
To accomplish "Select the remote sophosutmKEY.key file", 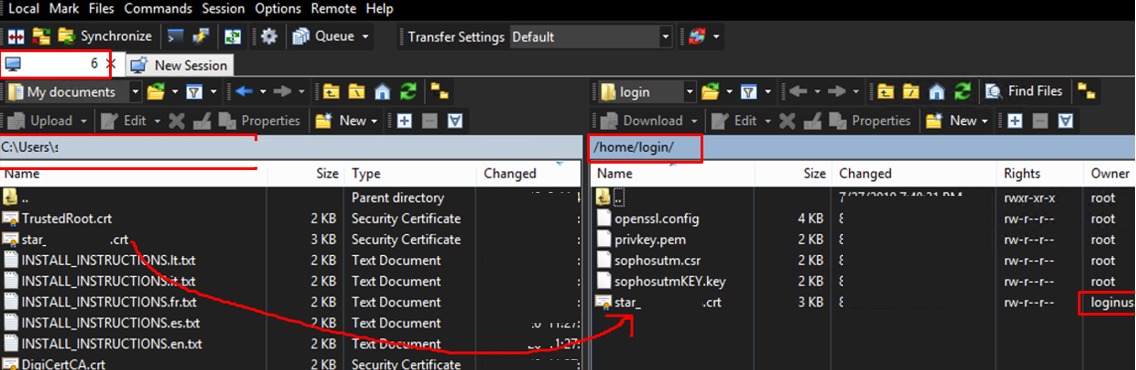I will (x=669, y=281).
